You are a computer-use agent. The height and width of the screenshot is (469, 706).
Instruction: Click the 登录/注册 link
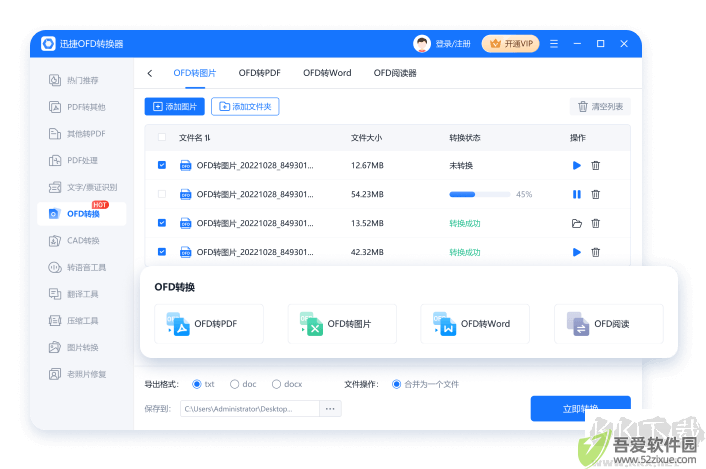pos(453,44)
